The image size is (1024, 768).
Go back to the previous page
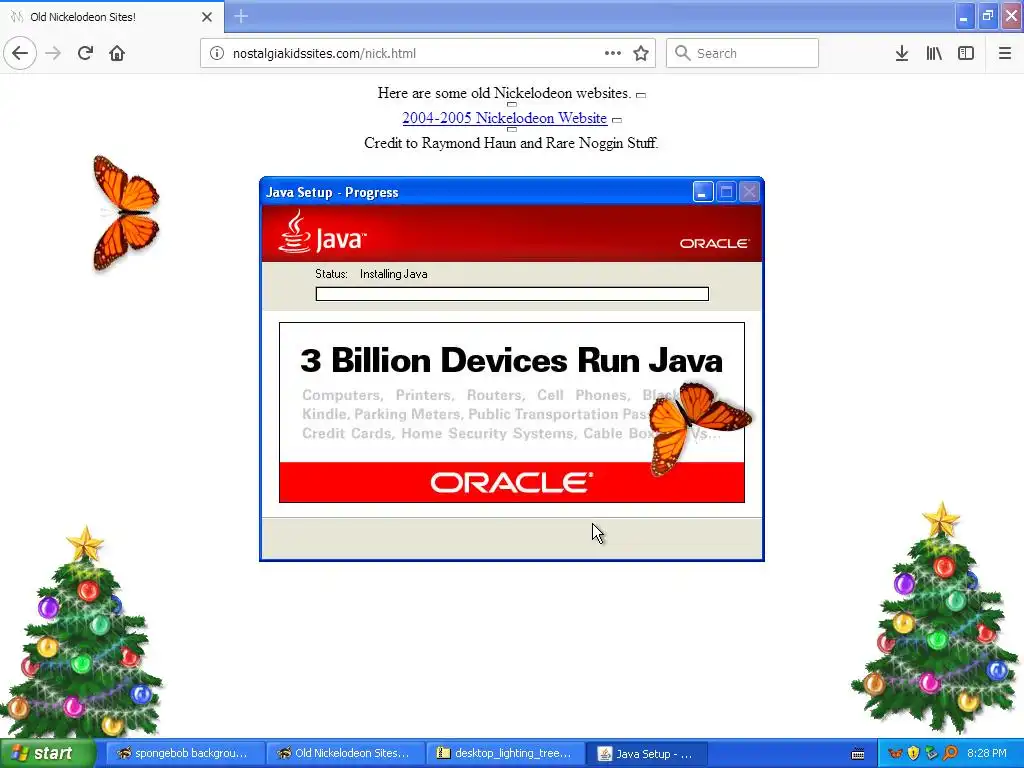pyautogui.click(x=20, y=53)
